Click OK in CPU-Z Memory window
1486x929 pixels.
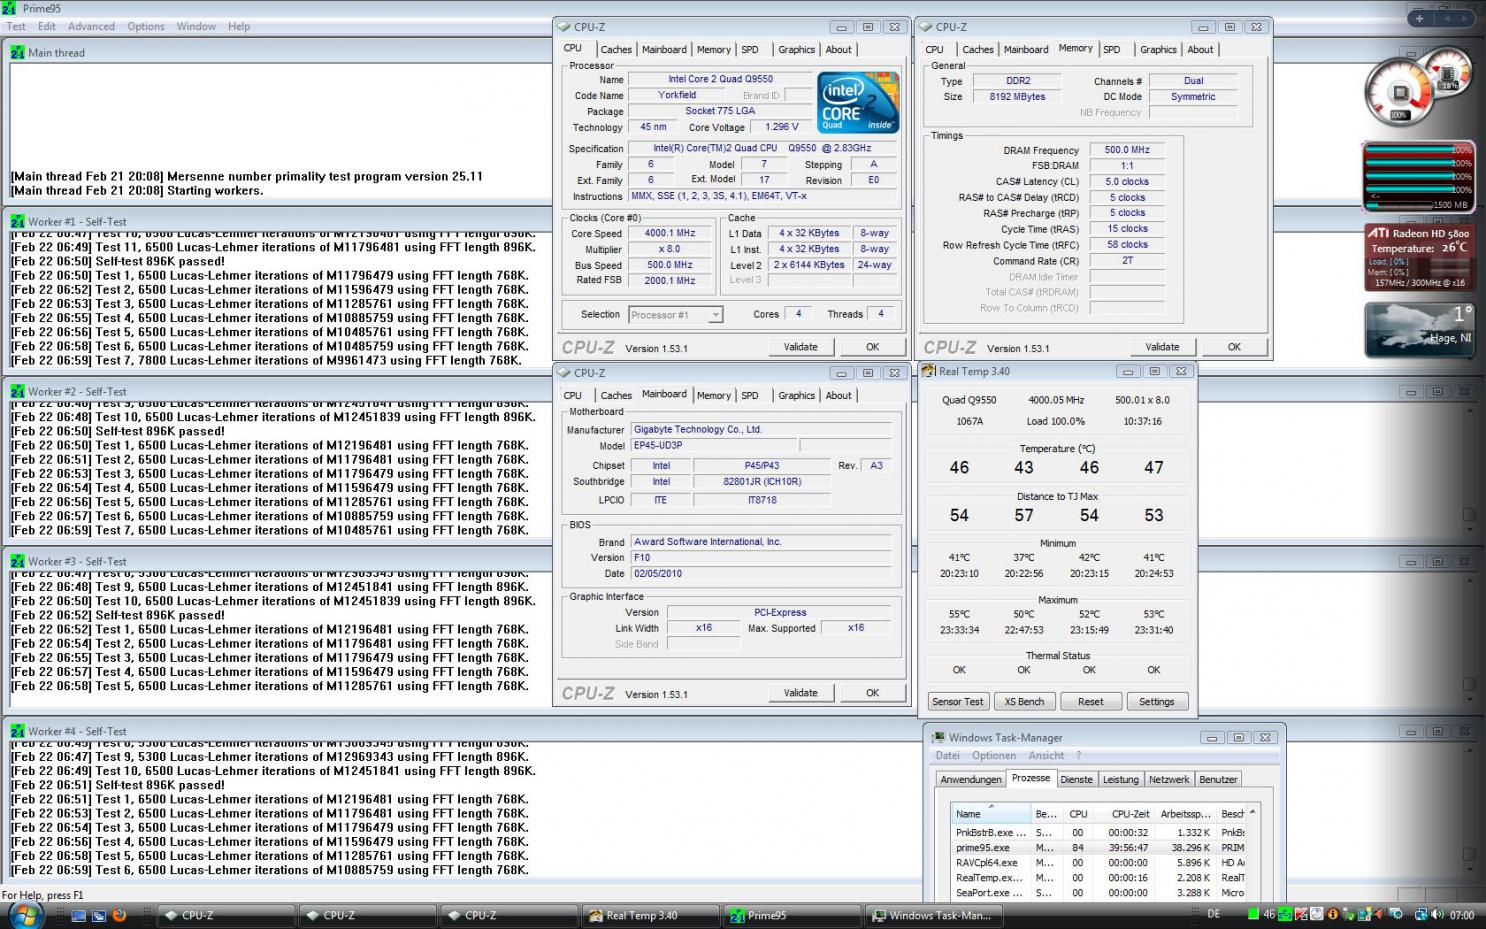1234,347
